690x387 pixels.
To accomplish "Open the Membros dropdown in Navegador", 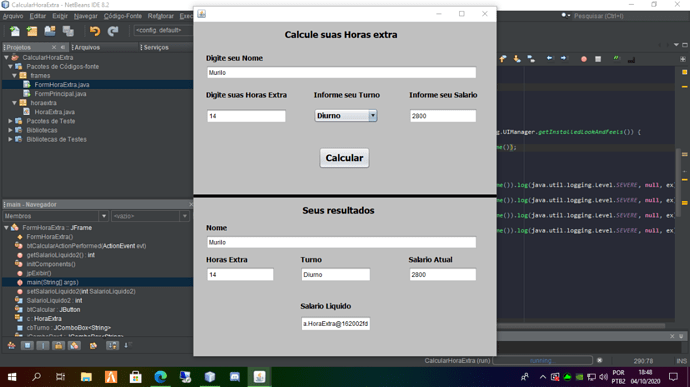I will click(x=55, y=216).
